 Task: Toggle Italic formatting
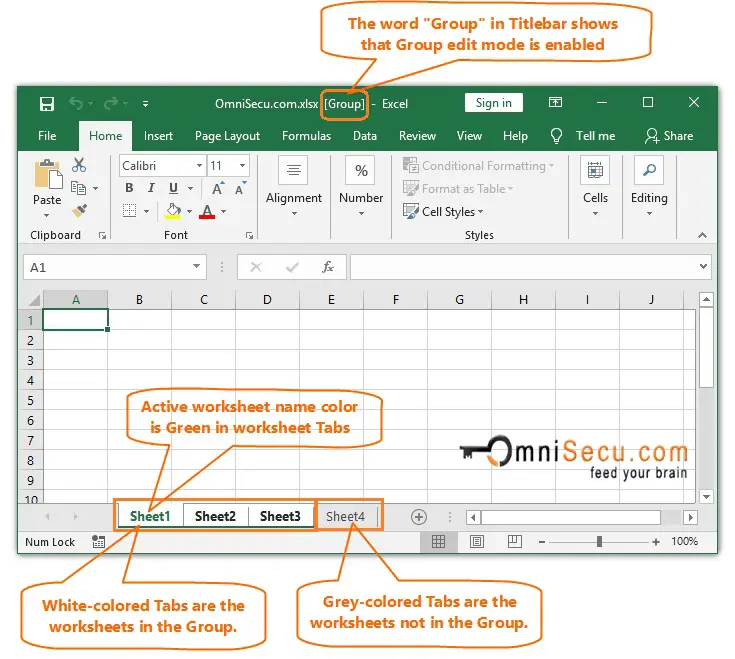(151, 188)
